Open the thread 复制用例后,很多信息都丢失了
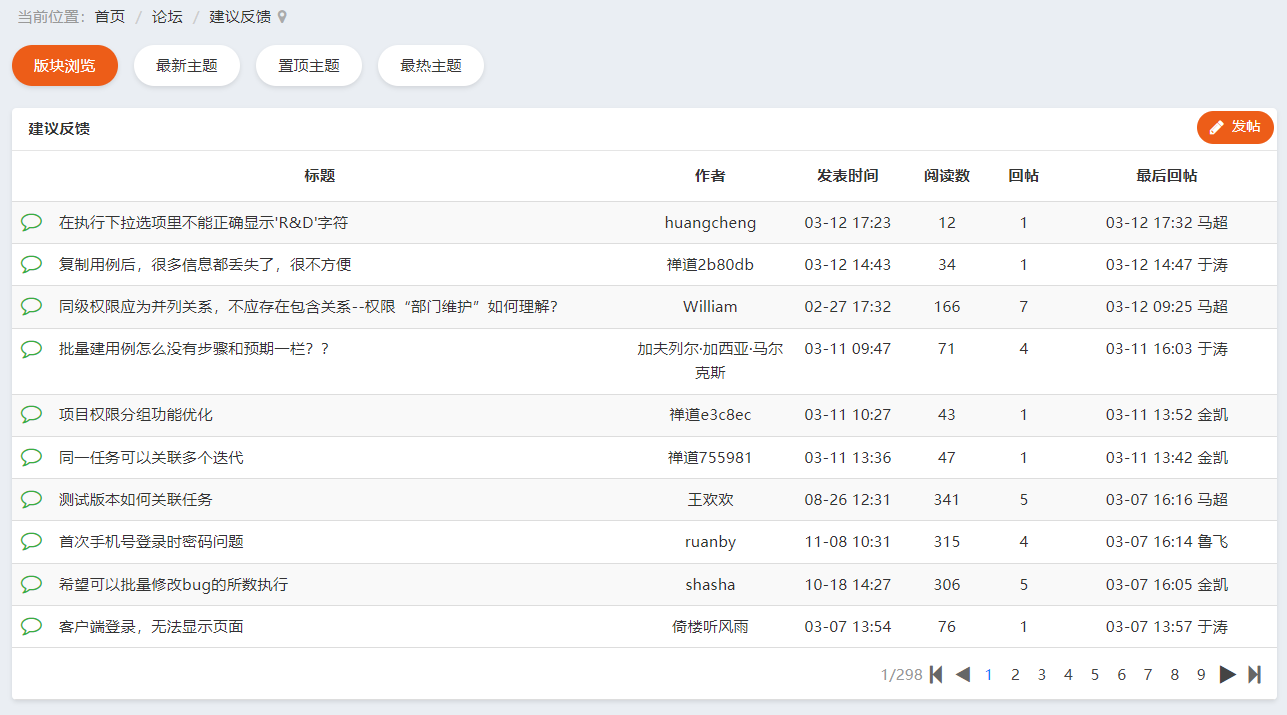This screenshot has height=715, width=1287. (x=205, y=264)
